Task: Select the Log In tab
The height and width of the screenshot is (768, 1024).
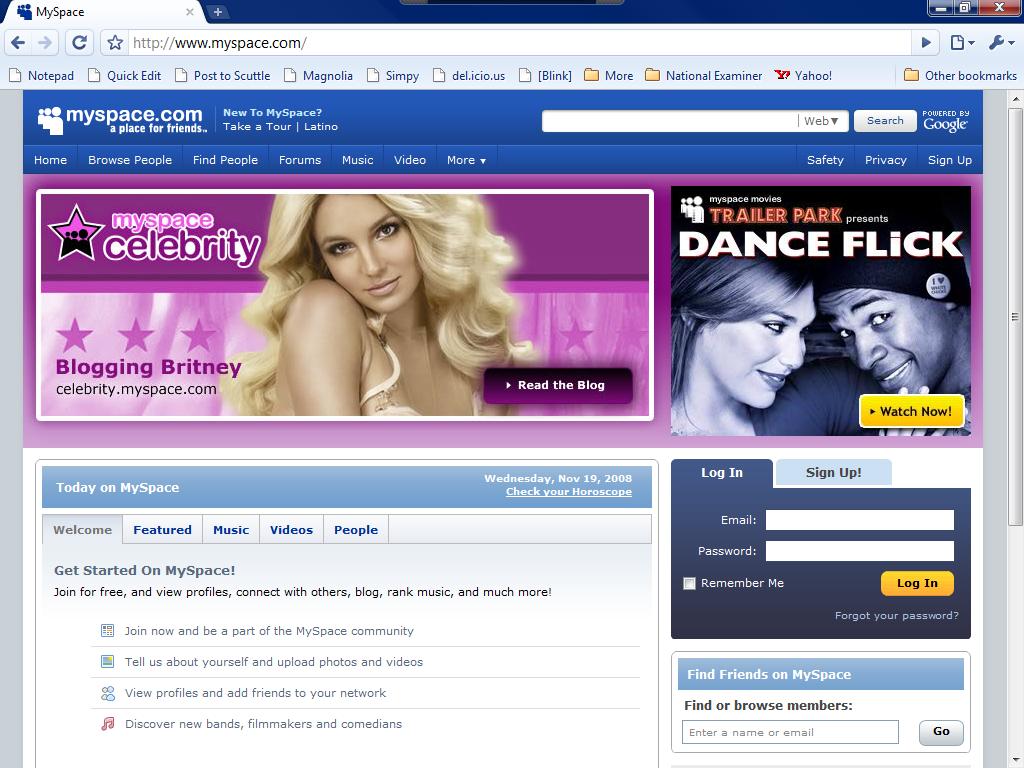Action: click(x=722, y=473)
